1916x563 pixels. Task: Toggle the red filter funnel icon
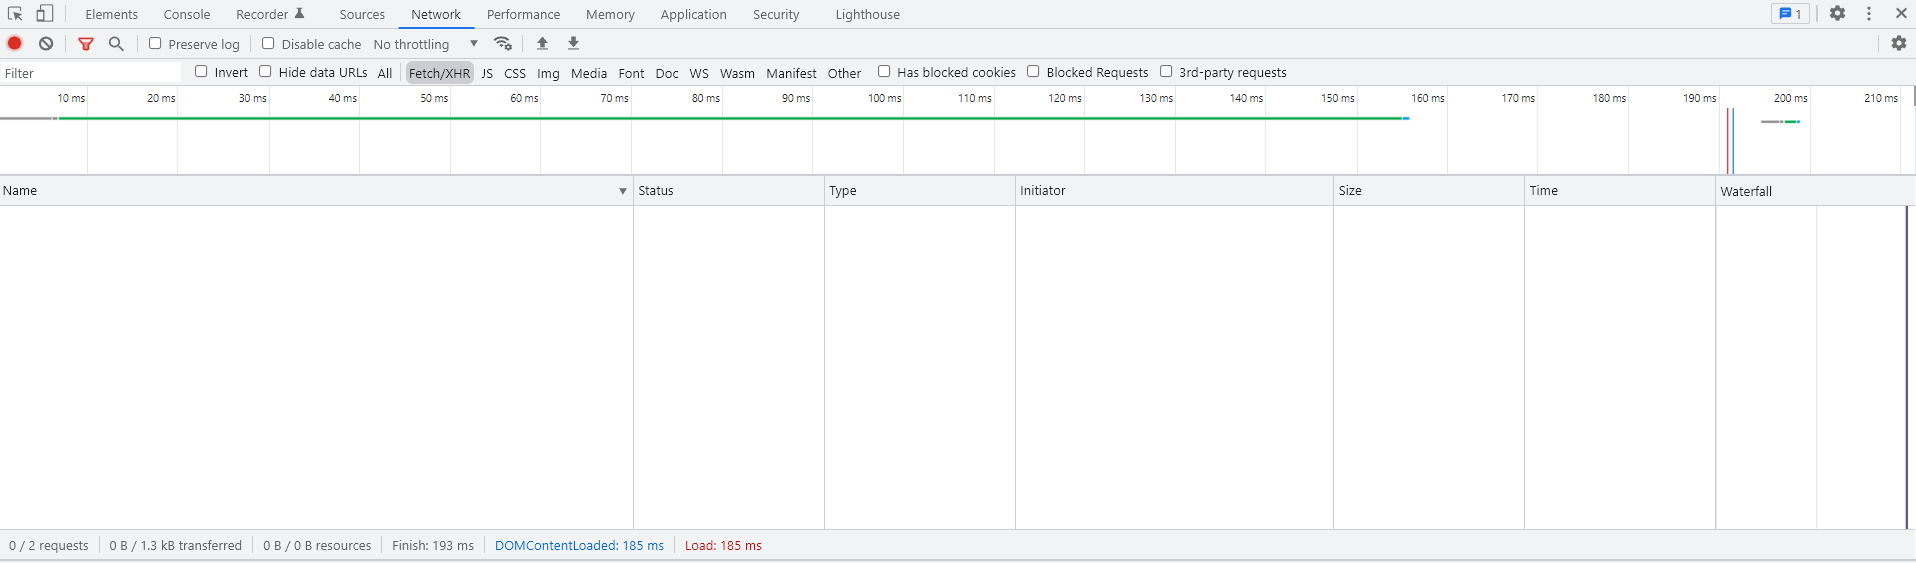pyautogui.click(x=86, y=44)
